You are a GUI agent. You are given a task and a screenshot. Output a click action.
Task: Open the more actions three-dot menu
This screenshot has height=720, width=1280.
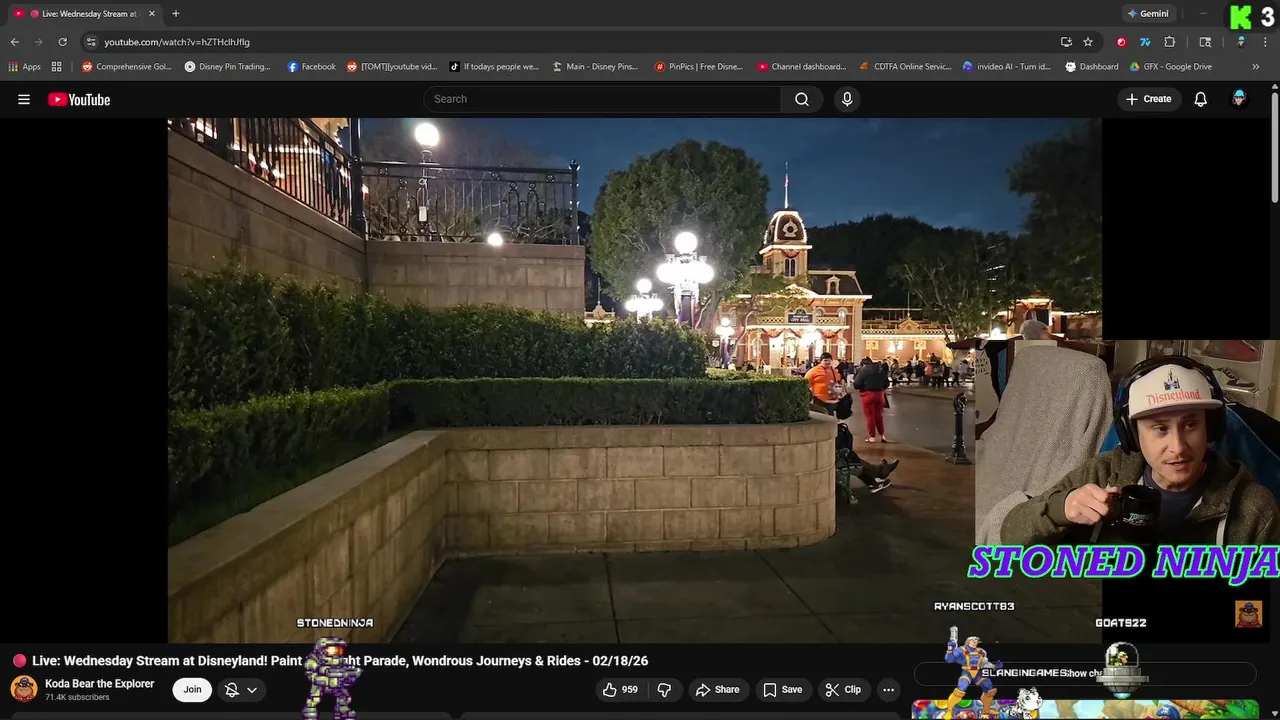click(888, 689)
